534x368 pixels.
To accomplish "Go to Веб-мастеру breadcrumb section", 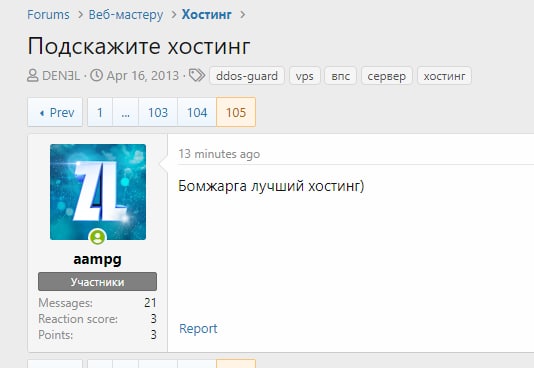I will click(x=126, y=15).
